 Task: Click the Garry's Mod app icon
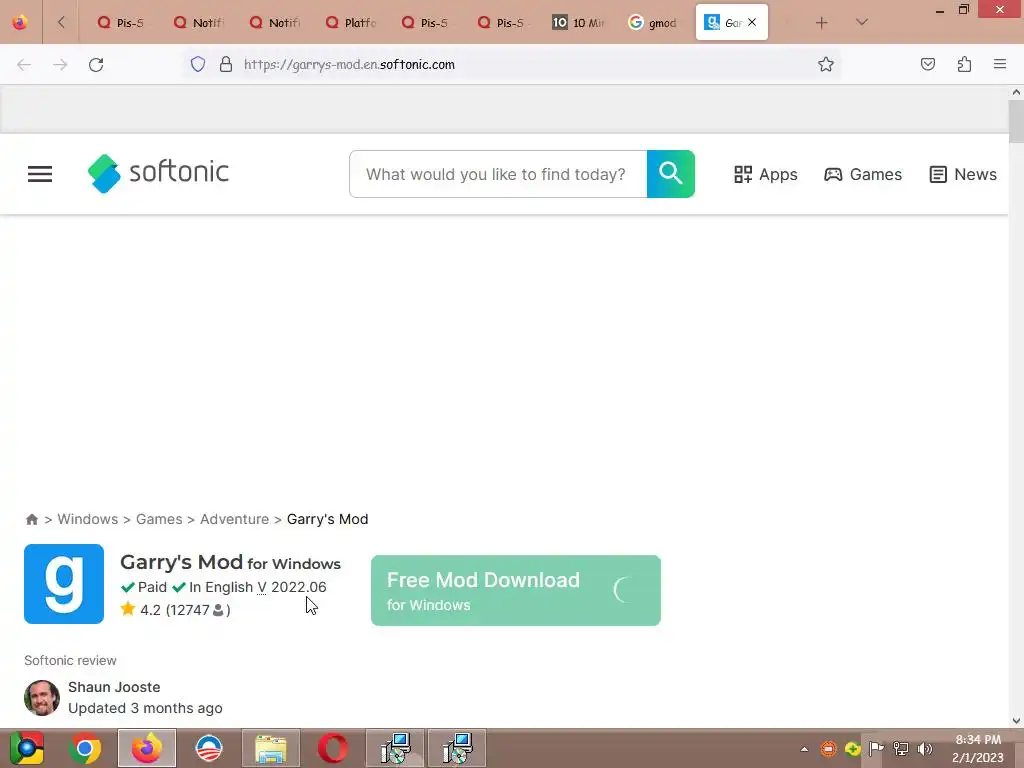[64, 584]
